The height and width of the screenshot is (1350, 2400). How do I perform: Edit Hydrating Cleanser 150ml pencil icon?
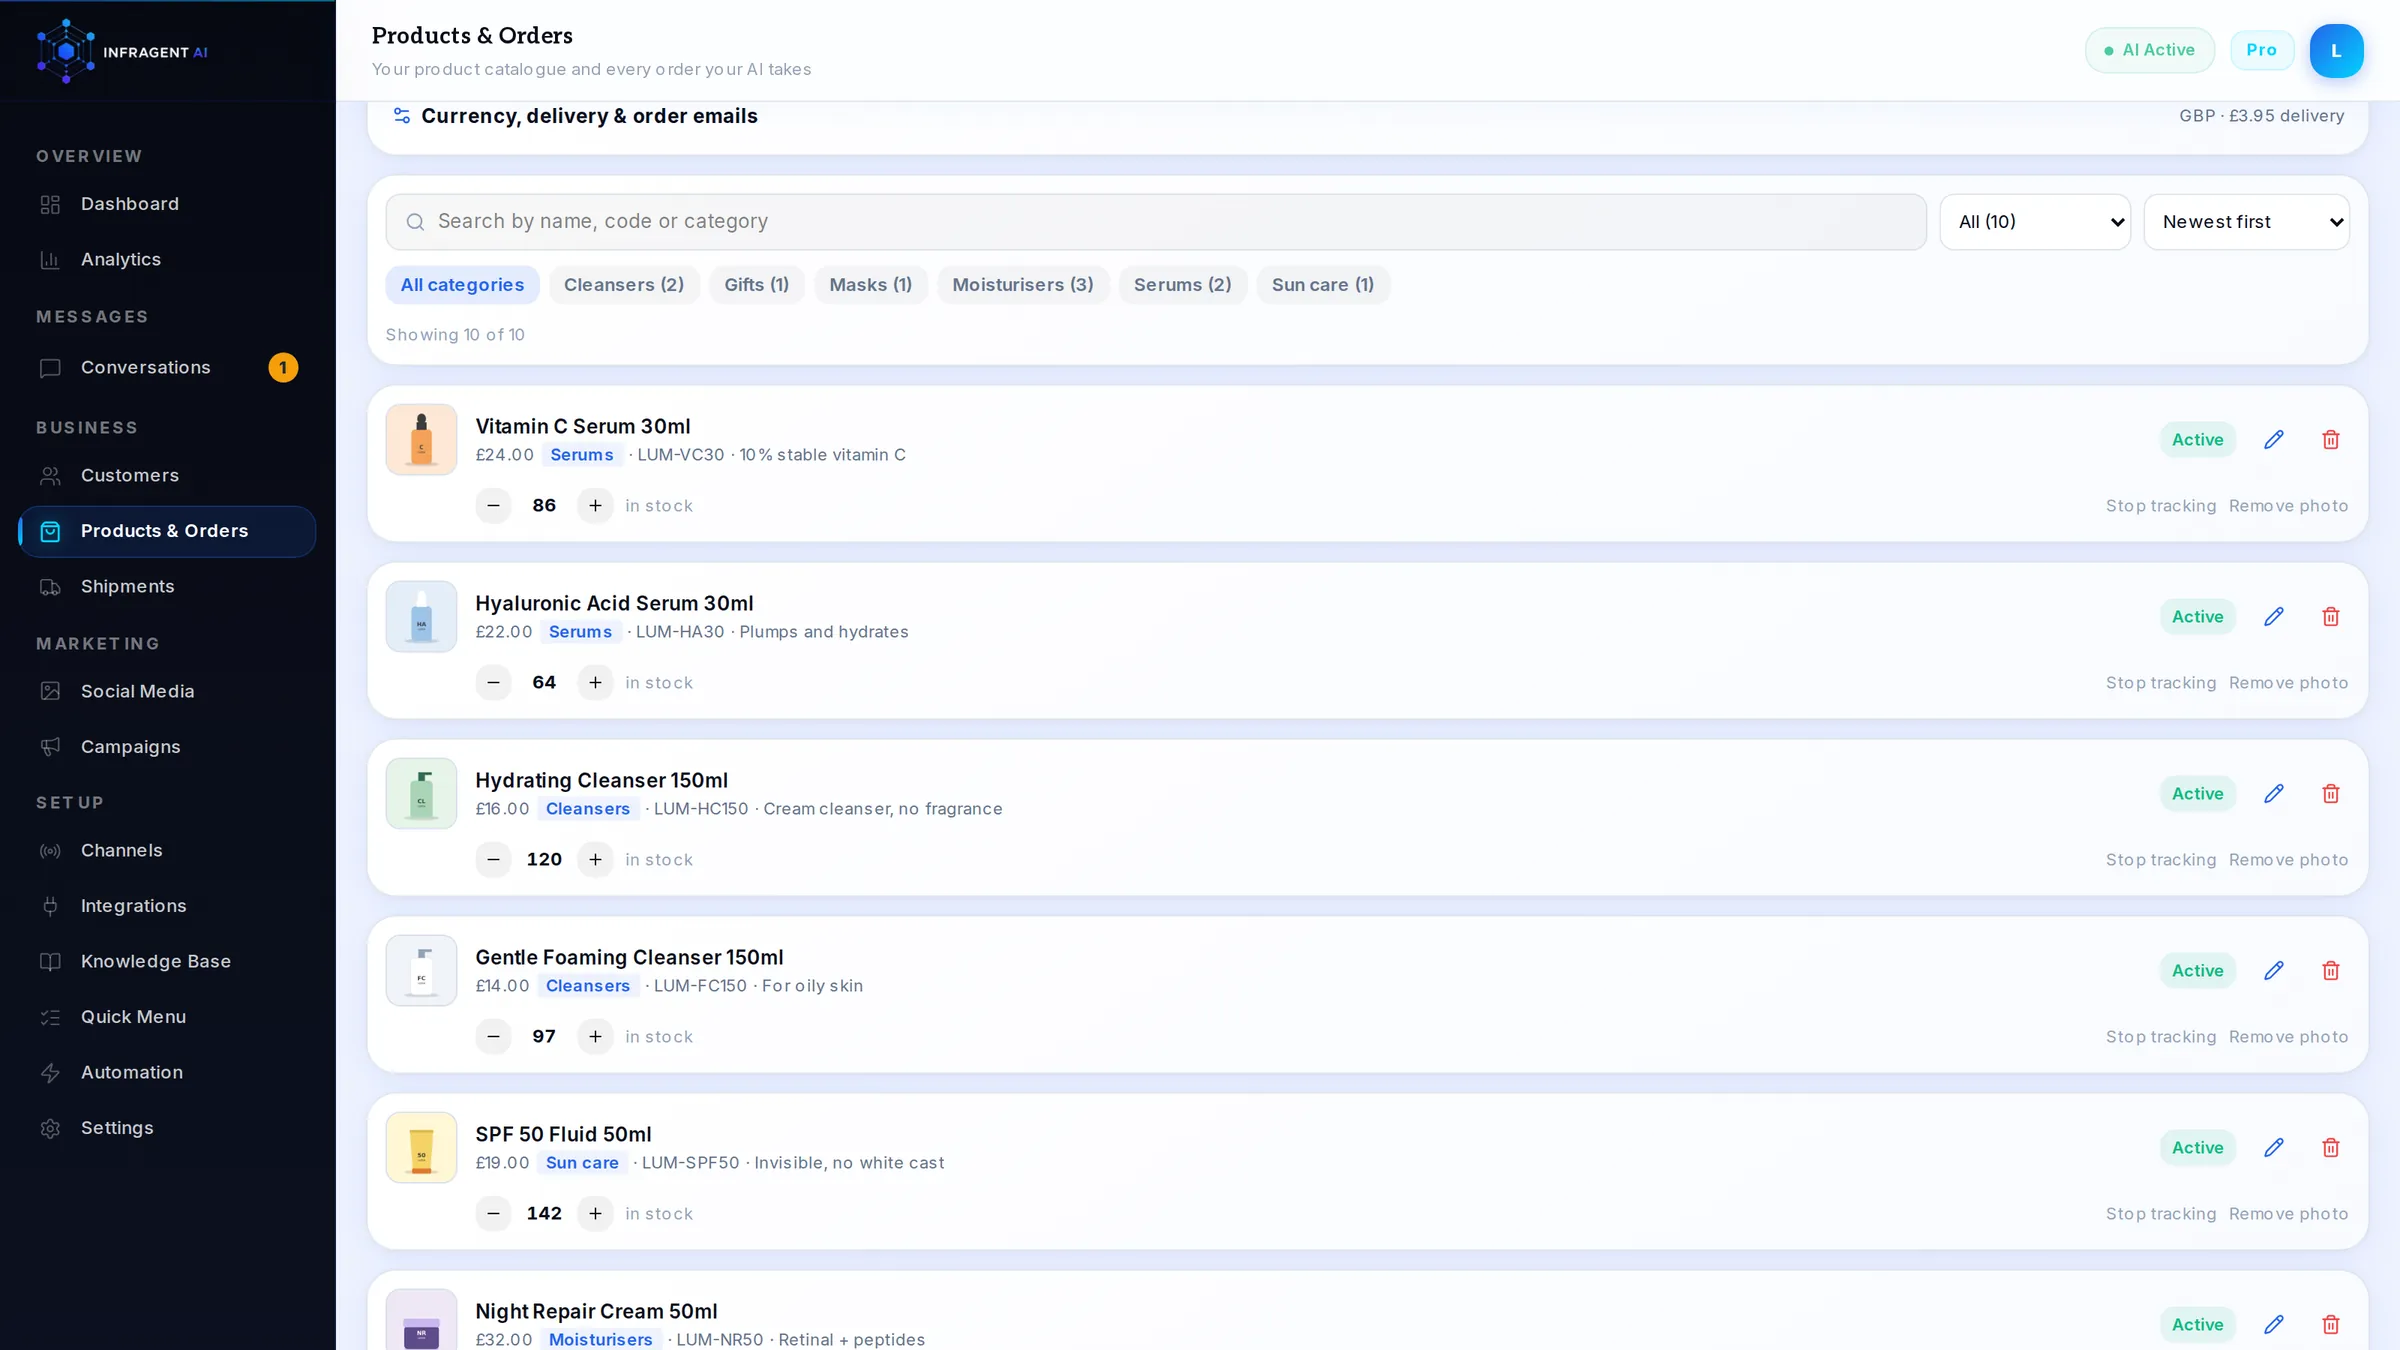2274,794
